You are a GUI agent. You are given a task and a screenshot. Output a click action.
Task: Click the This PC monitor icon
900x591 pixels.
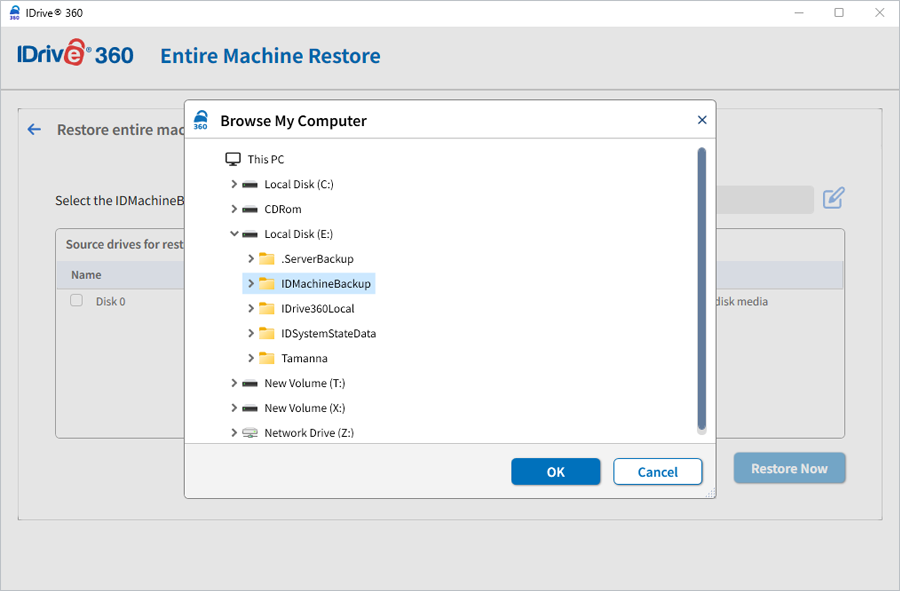(x=232, y=159)
